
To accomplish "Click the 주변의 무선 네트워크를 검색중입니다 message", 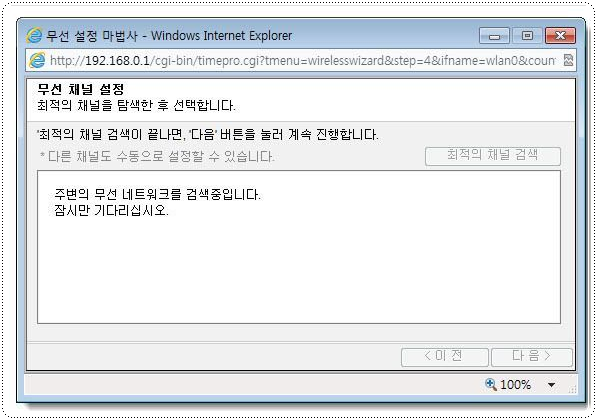I will click(x=157, y=194).
